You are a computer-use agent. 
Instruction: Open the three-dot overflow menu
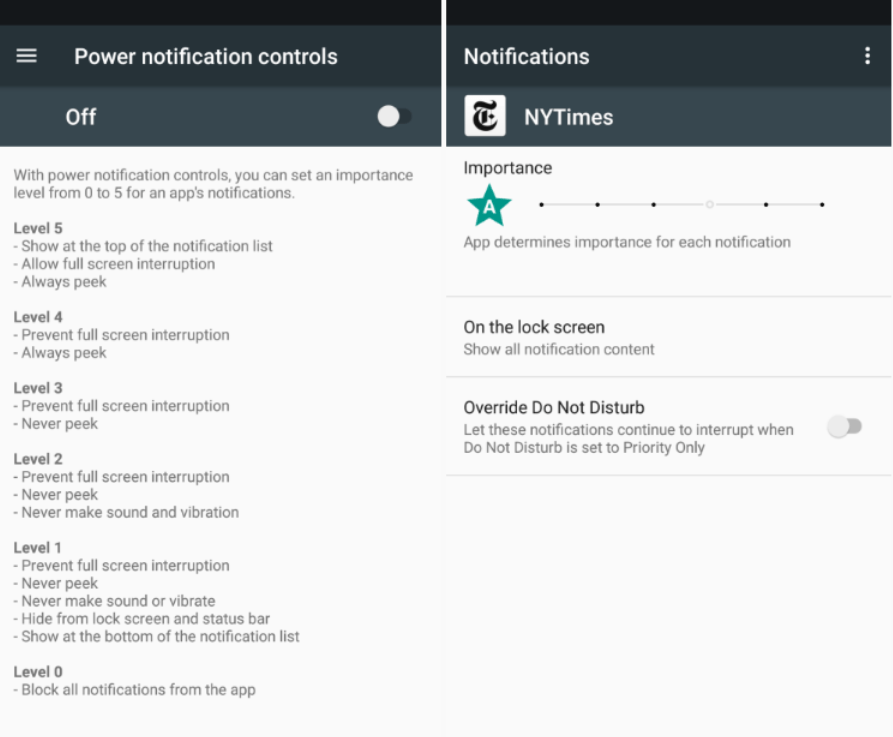pyautogui.click(x=867, y=56)
